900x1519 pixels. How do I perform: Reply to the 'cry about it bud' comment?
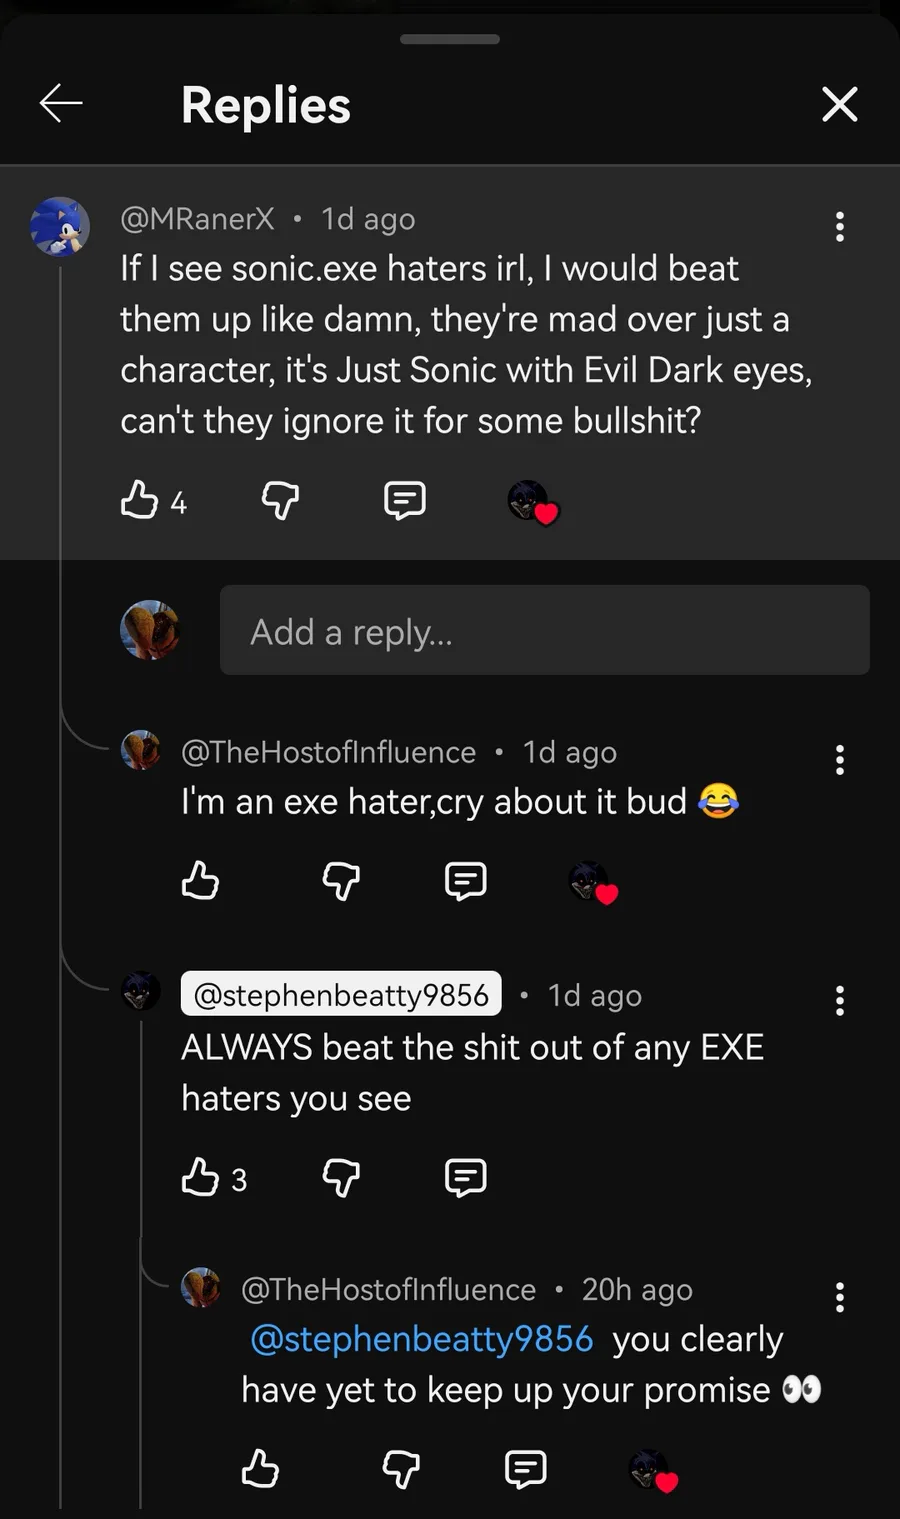[x=465, y=880]
